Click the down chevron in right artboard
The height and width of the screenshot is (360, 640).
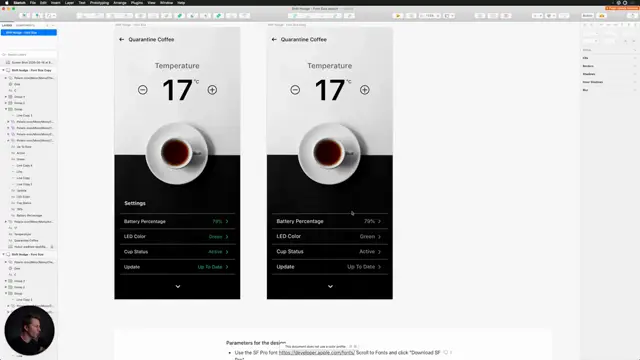pyautogui.click(x=330, y=287)
